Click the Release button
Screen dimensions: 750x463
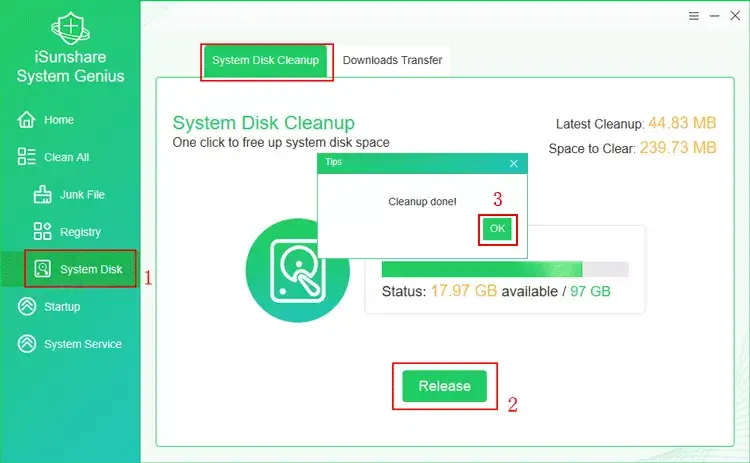tap(444, 386)
